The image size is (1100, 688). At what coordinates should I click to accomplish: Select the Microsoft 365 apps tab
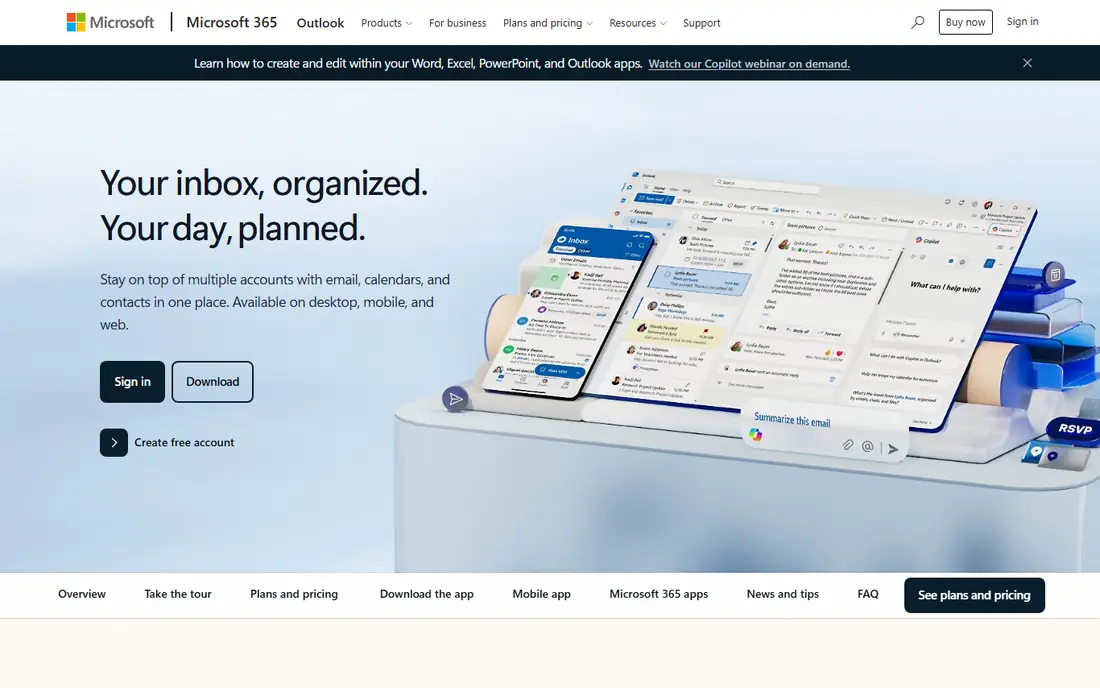(x=659, y=594)
